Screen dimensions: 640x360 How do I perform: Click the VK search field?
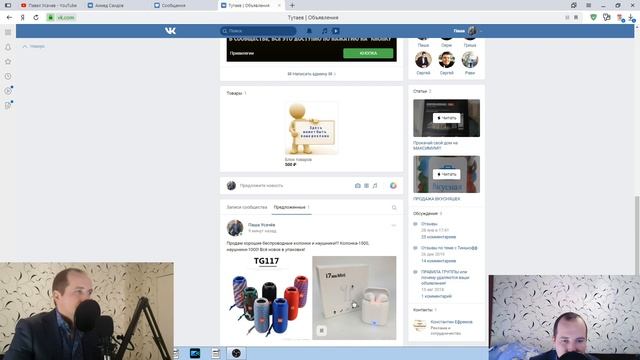258,31
